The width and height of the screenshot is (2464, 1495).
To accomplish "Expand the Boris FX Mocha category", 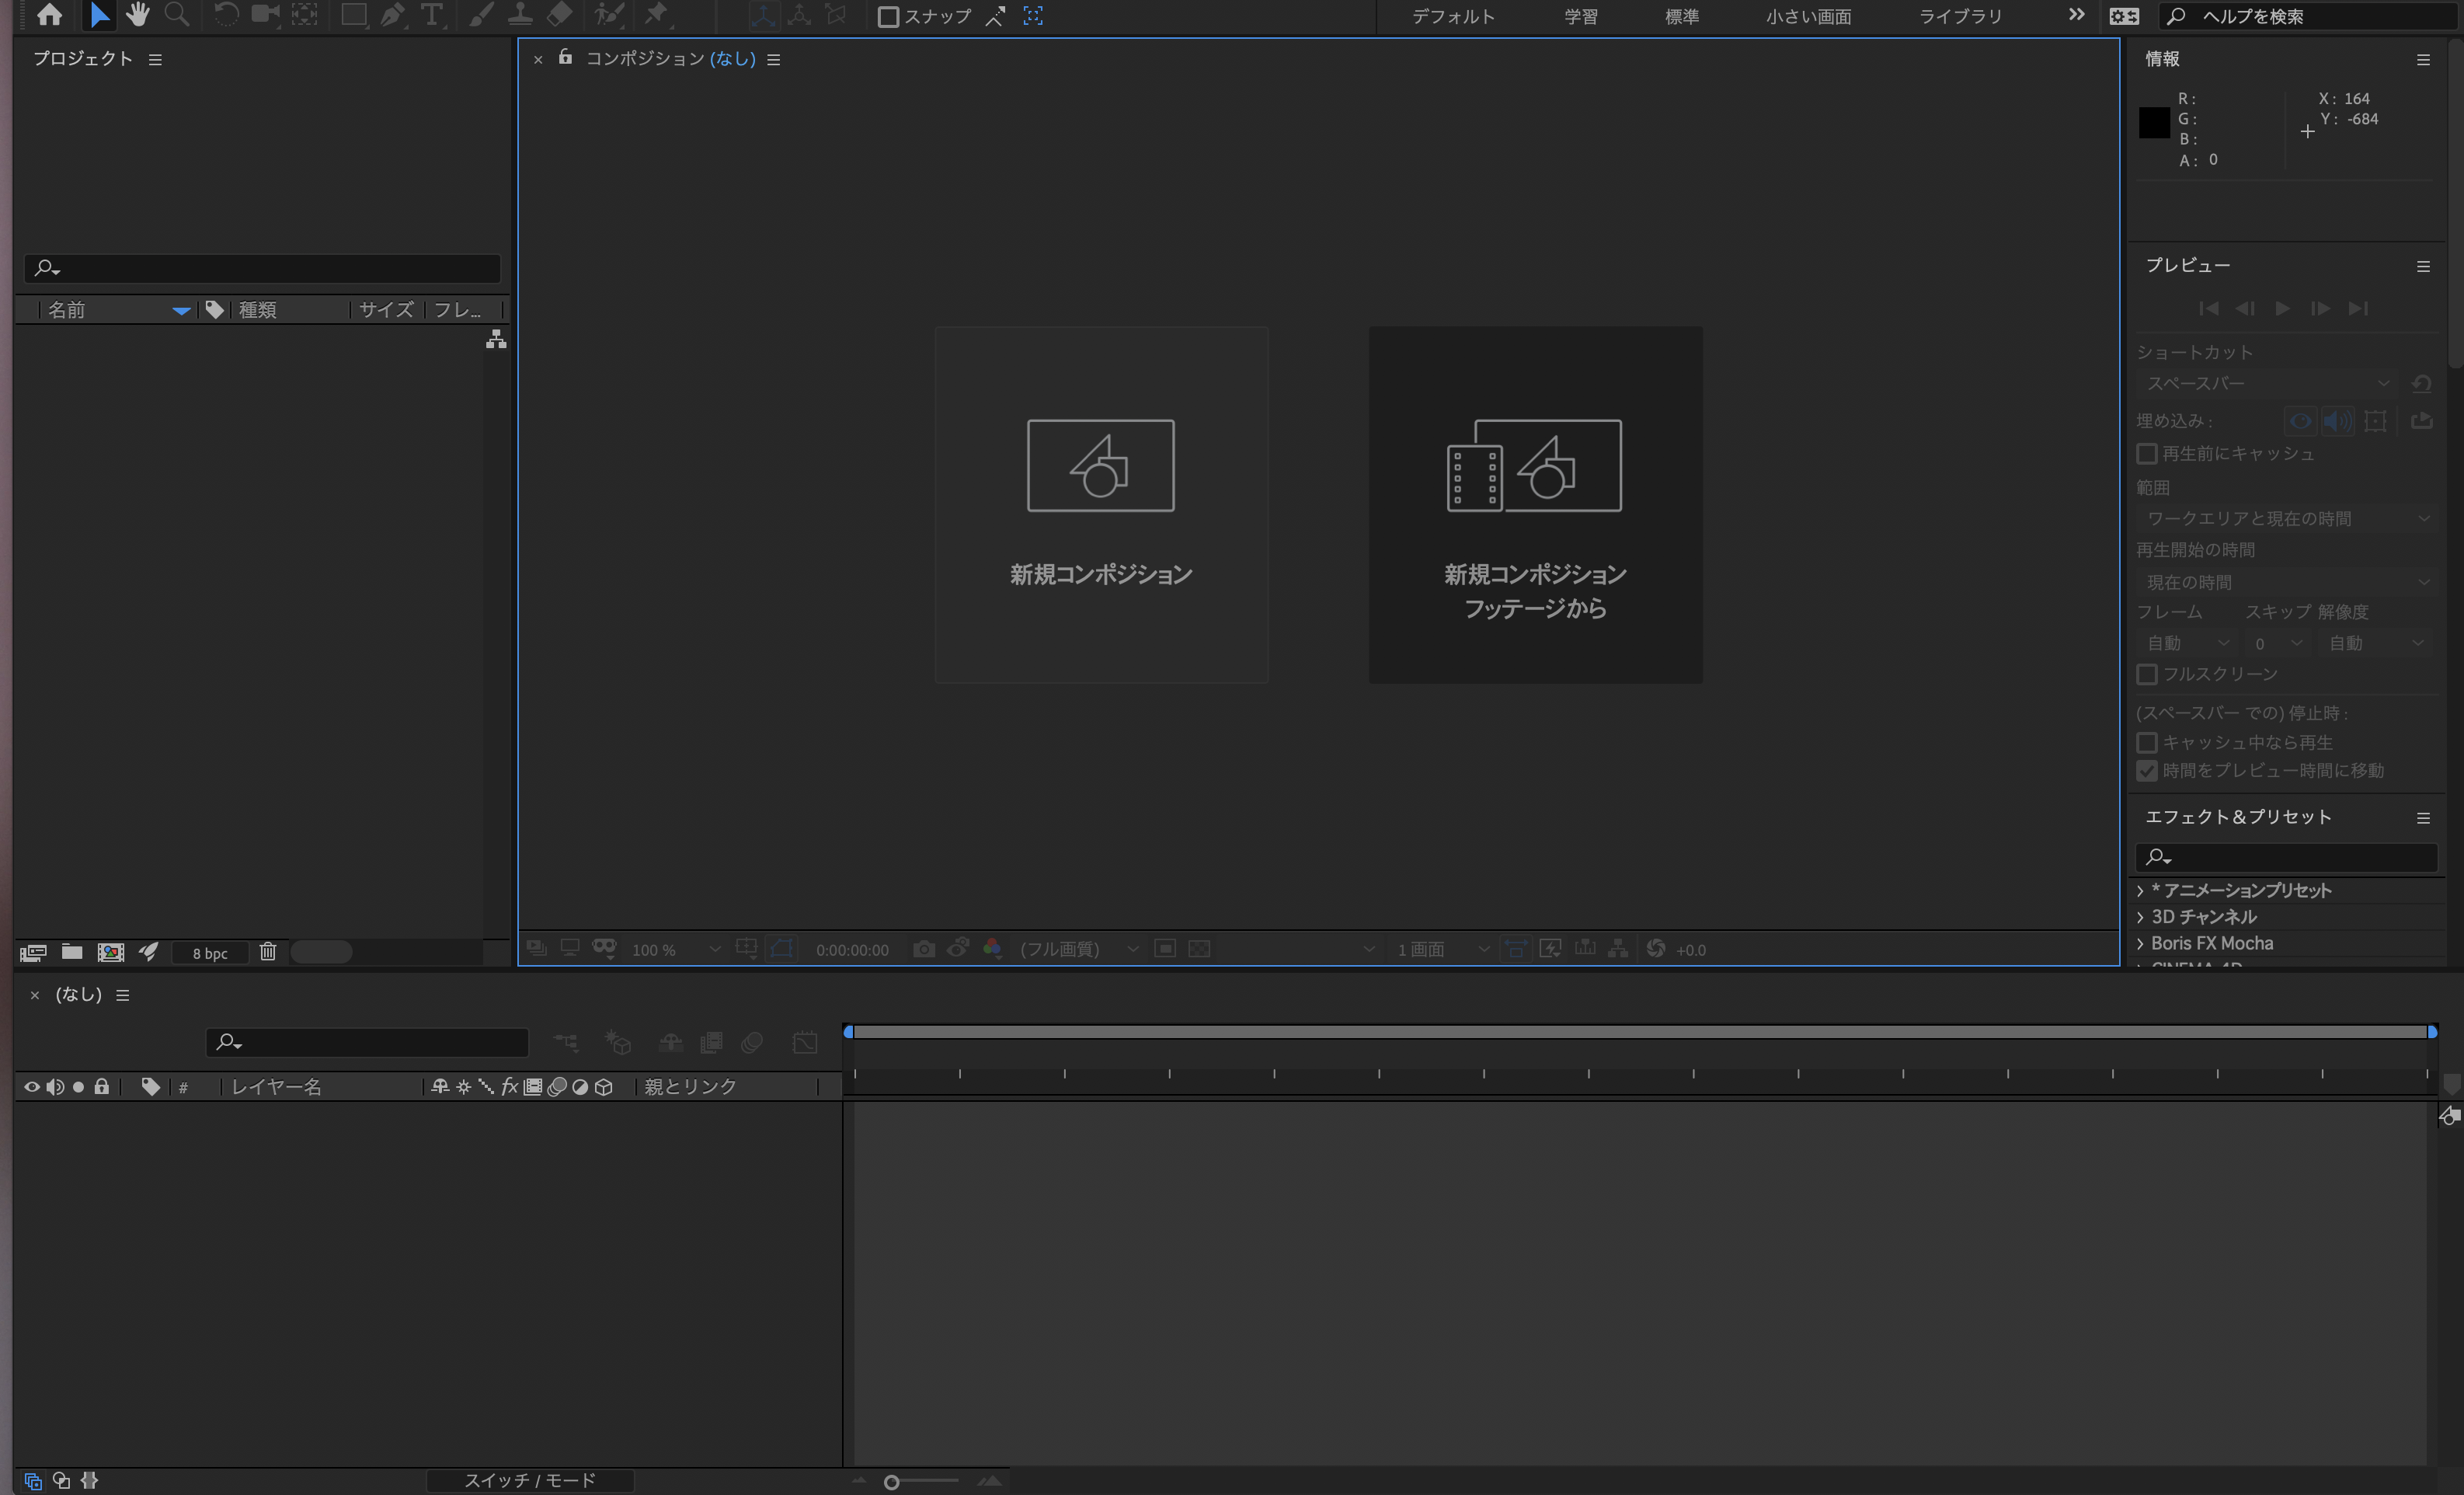I will [2140, 944].
